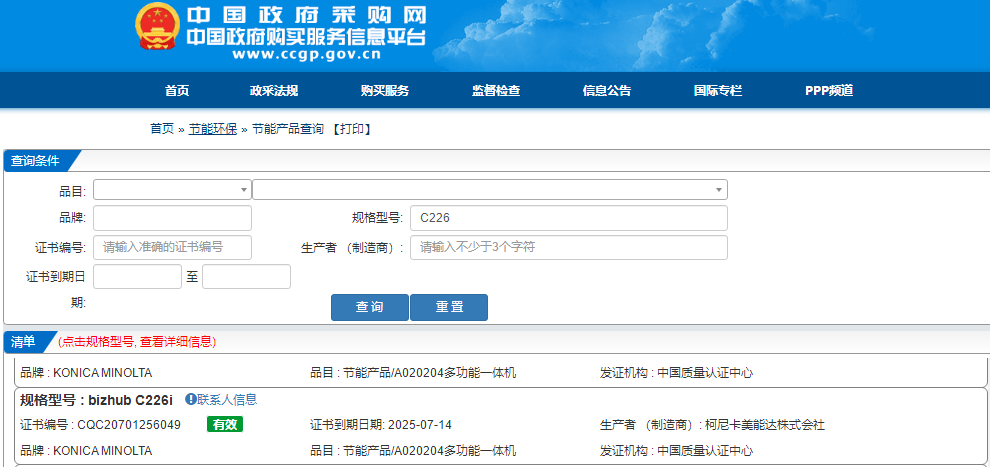This screenshot has height=467, width=990.
Task: Follow the 节能环保 breadcrumb link
Action: click(213, 129)
